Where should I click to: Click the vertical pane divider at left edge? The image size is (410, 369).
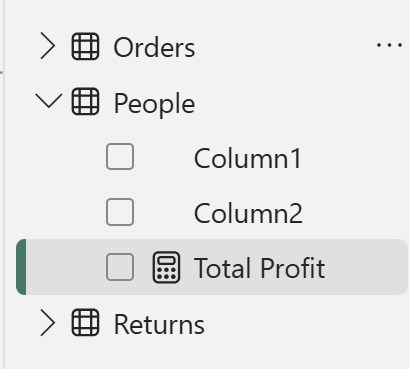pos(4,184)
